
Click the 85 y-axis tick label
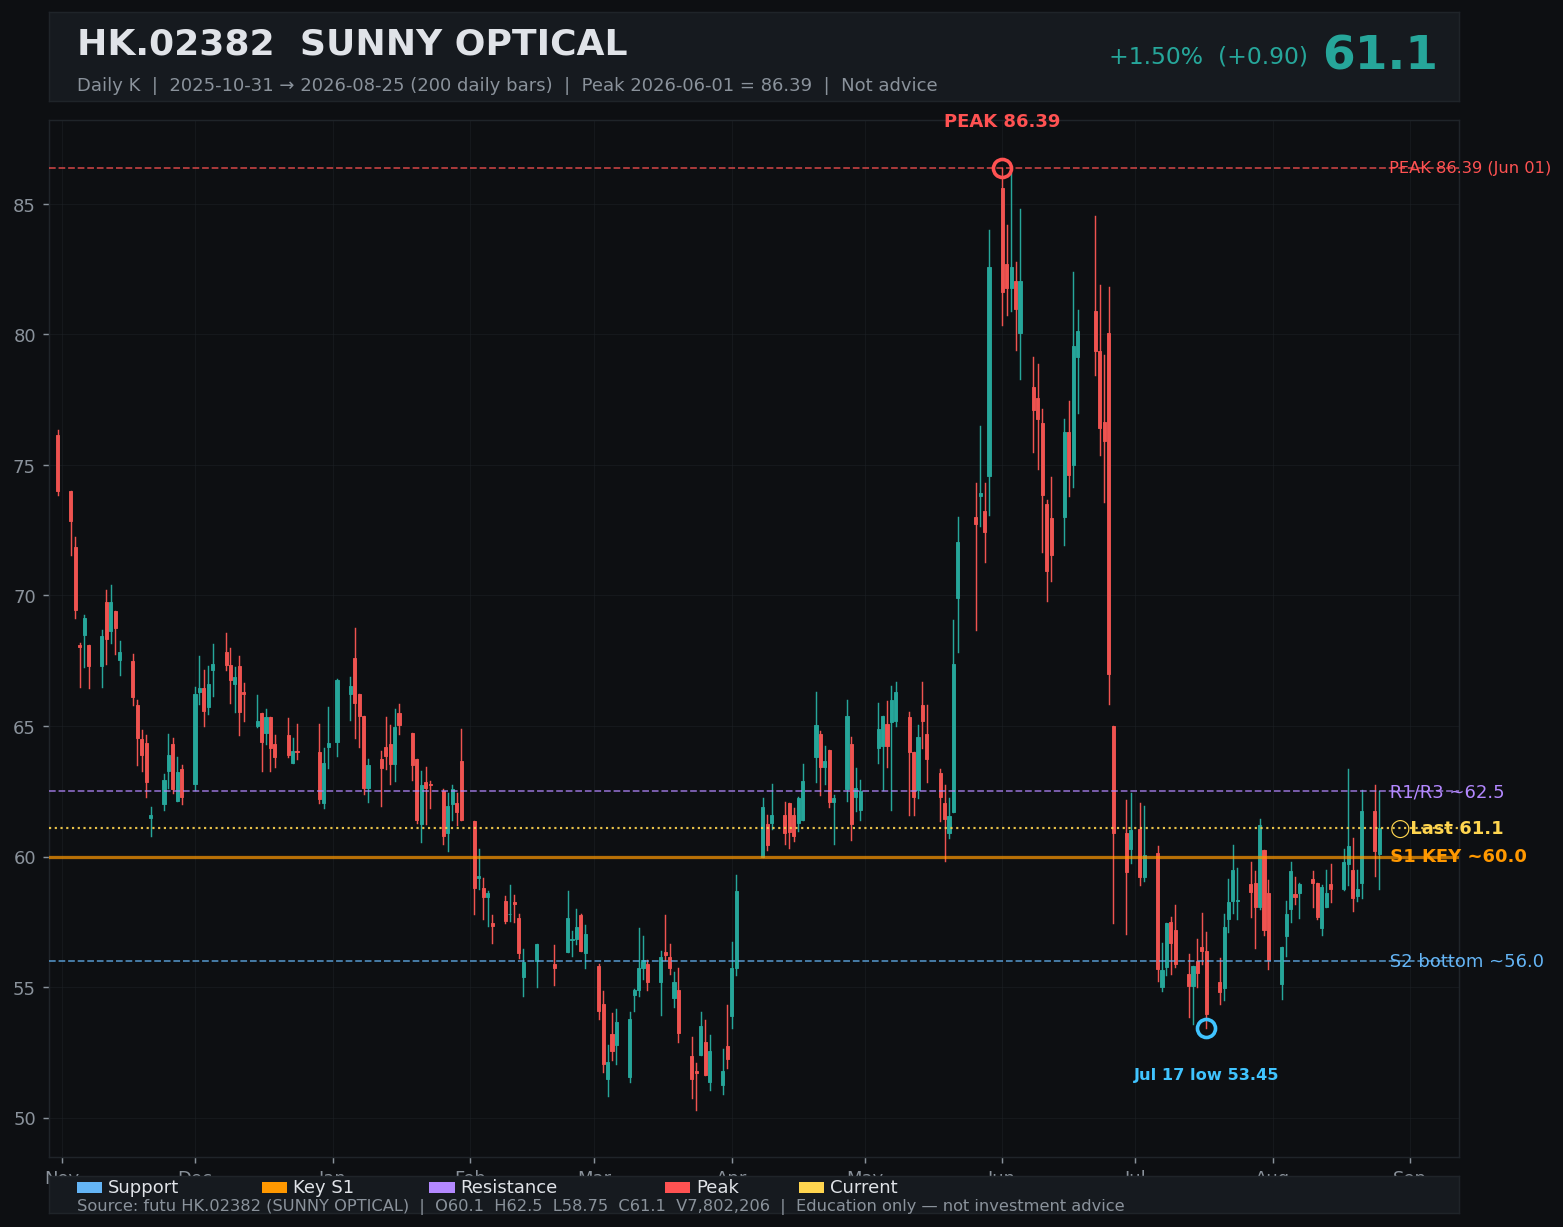pyautogui.click(x=25, y=205)
